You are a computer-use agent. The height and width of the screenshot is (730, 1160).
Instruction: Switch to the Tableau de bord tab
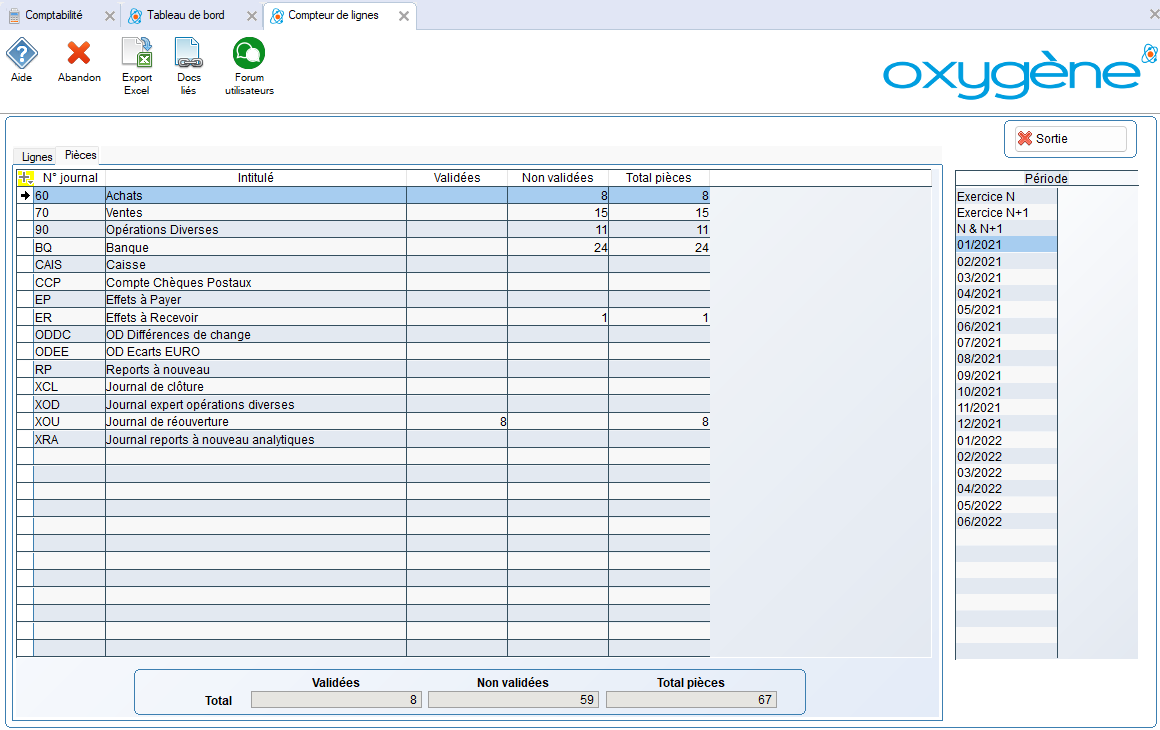click(x=185, y=16)
